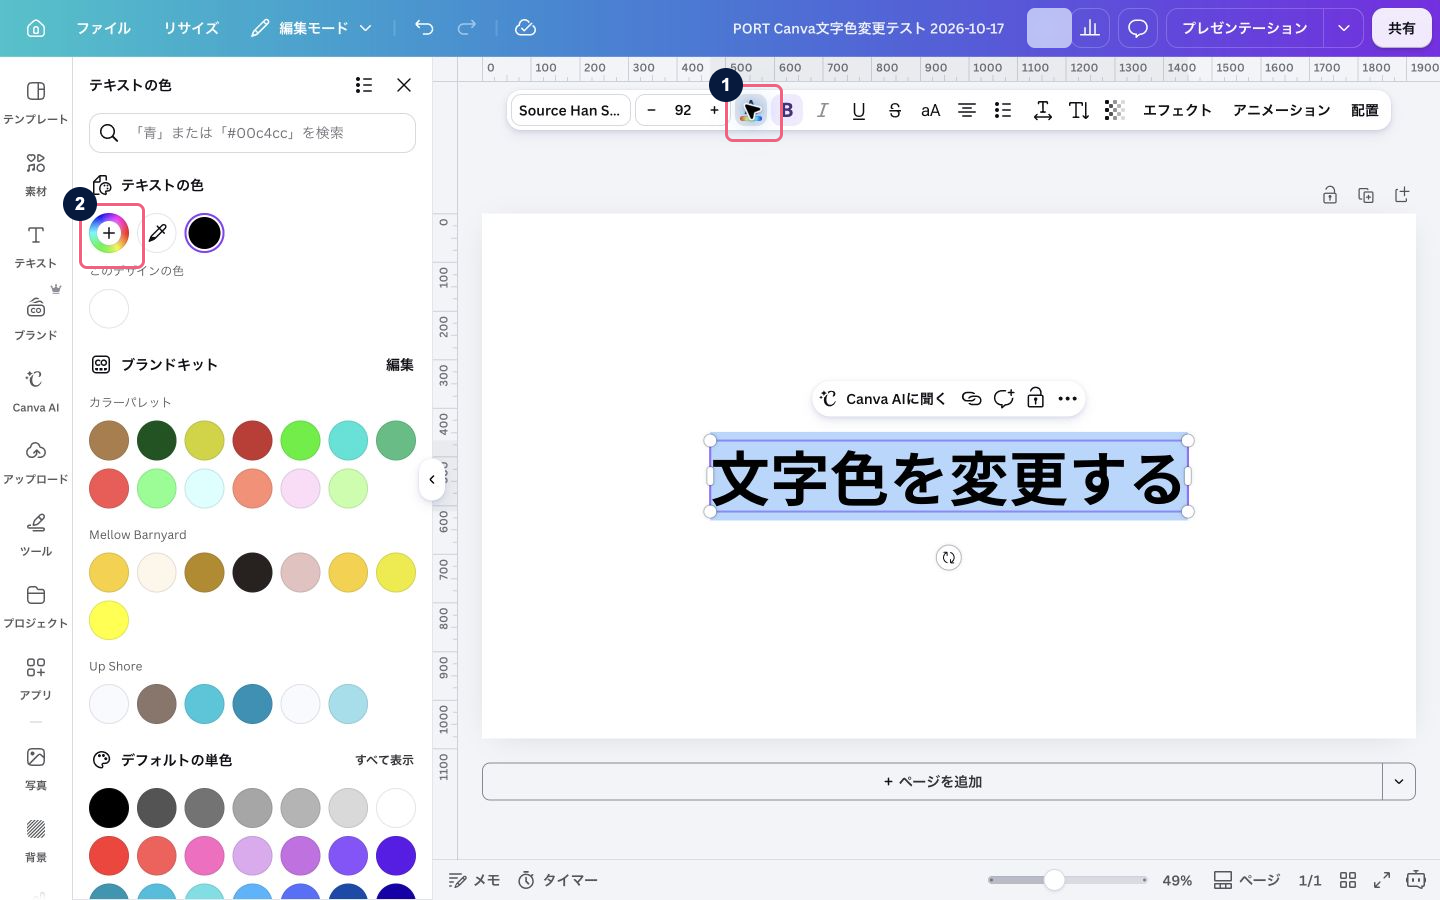
Task: Increase the font size with plus
Action: (714, 110)
